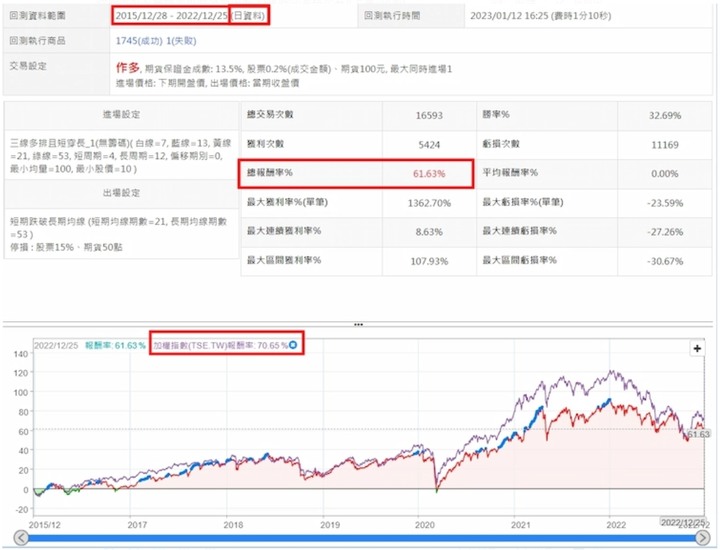
Task: Click the blue date range slider bar
Action: 362,538
